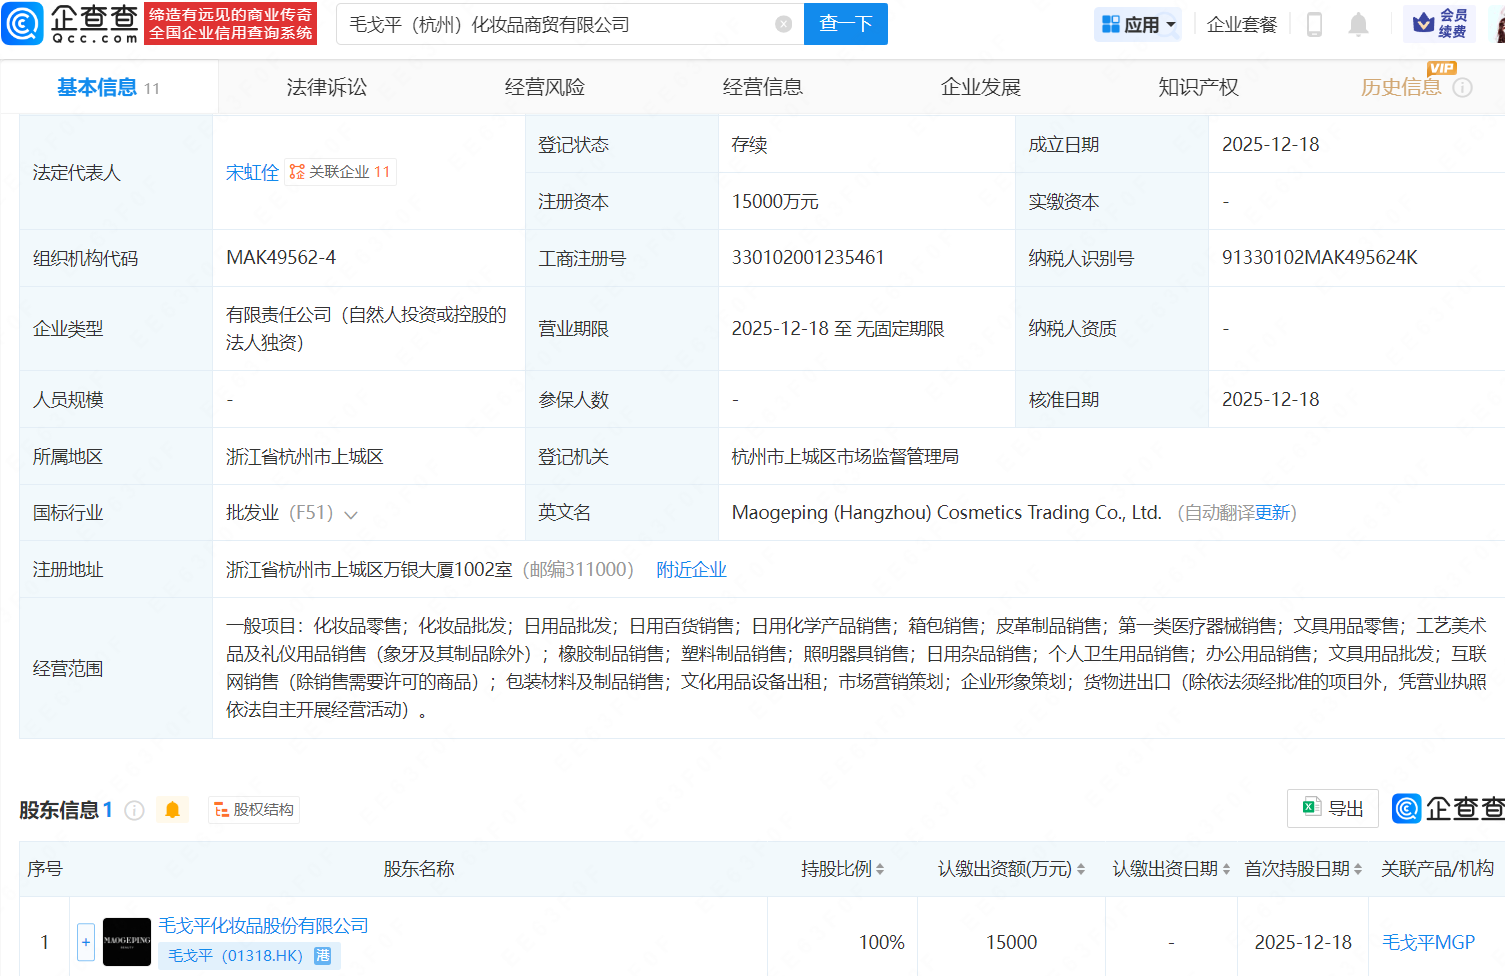
Task: Click the MAOGEPING shareholder logo thumbnail
Action: 127,941
